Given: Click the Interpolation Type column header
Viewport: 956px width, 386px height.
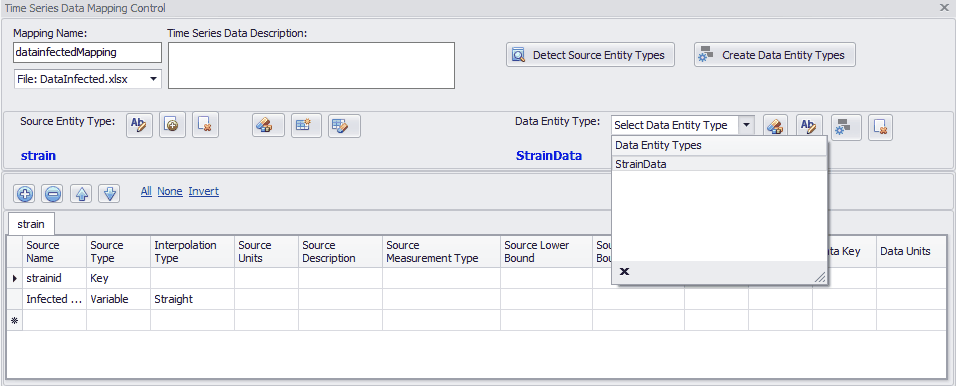Looking at the screenshot, I should point(192,252).
